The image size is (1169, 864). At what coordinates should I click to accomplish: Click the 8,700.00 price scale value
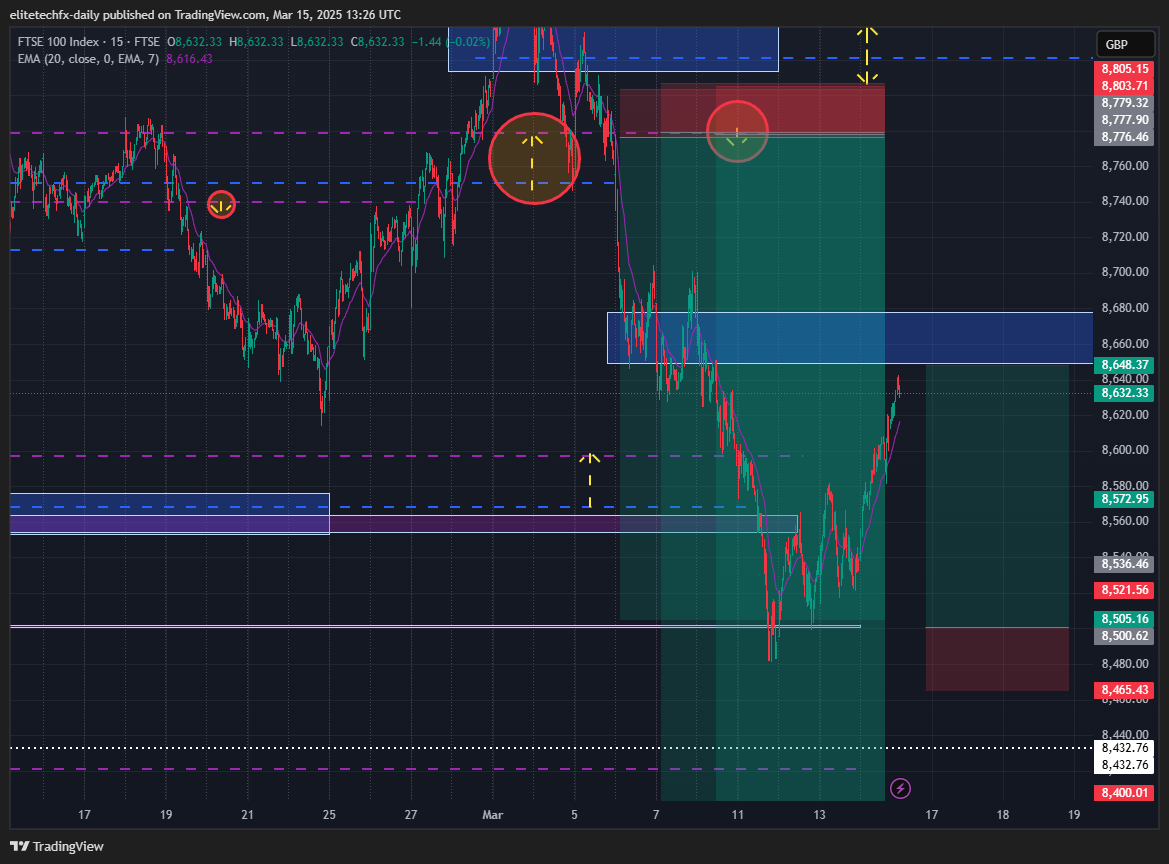[x=1124, y=272]
